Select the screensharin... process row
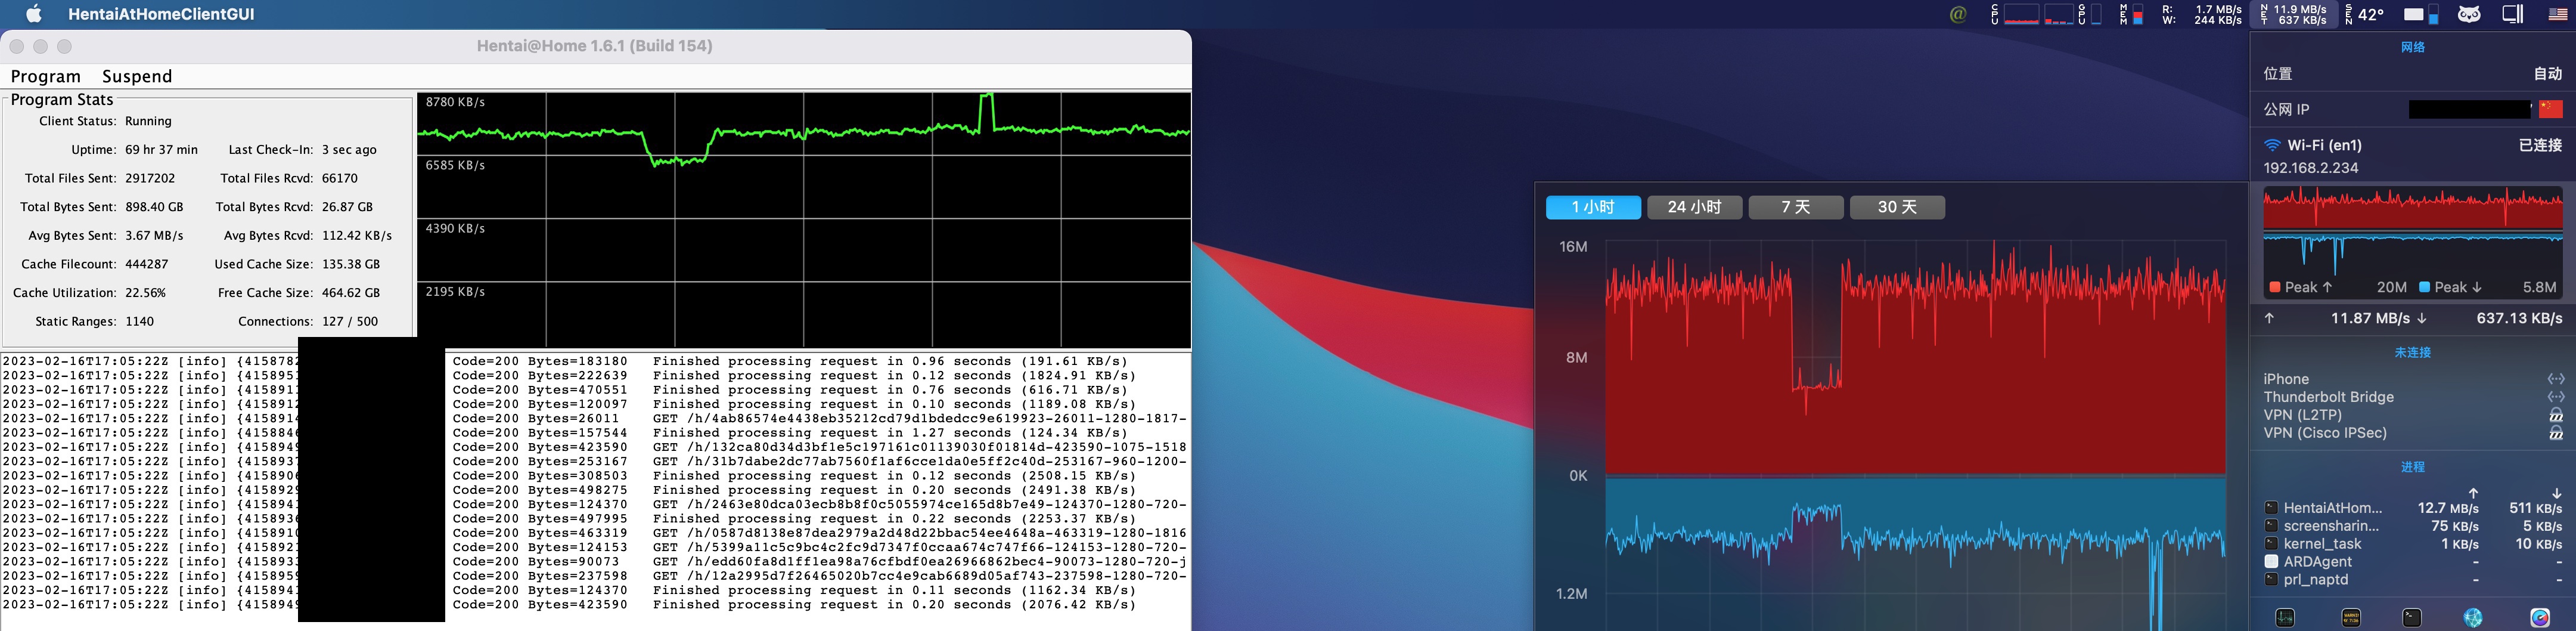The width and height of the screenshot is (2576, 631). click(2412, 526)
